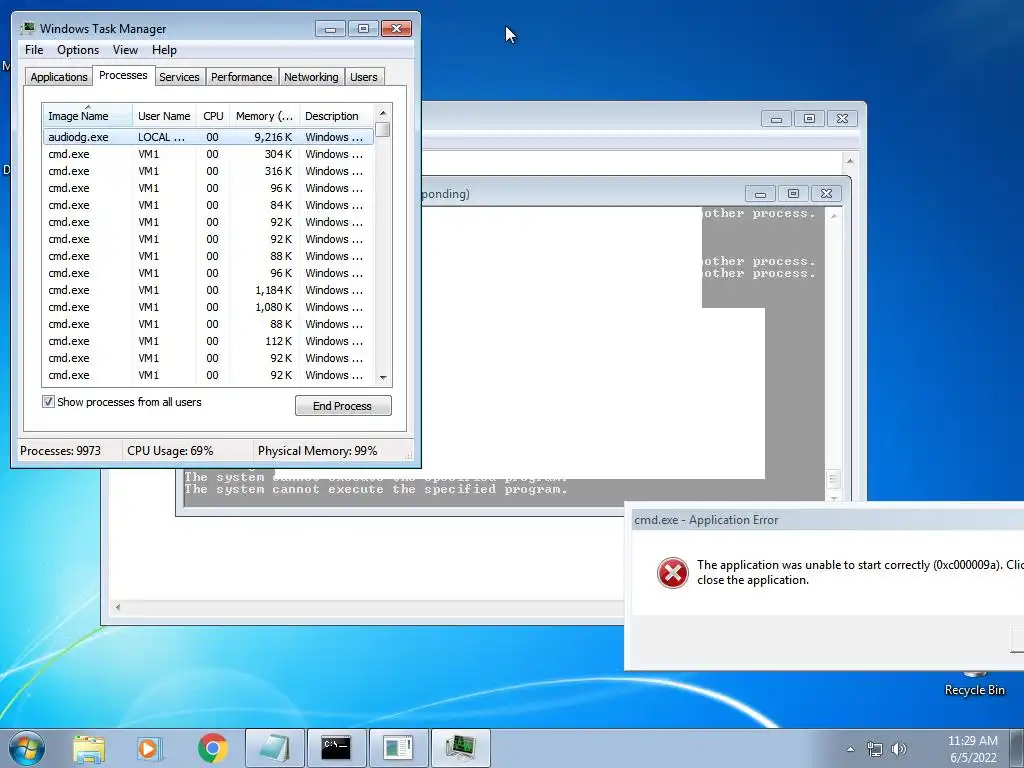Switch to the Command Prompt taskbar button

[x=336, y=748]
